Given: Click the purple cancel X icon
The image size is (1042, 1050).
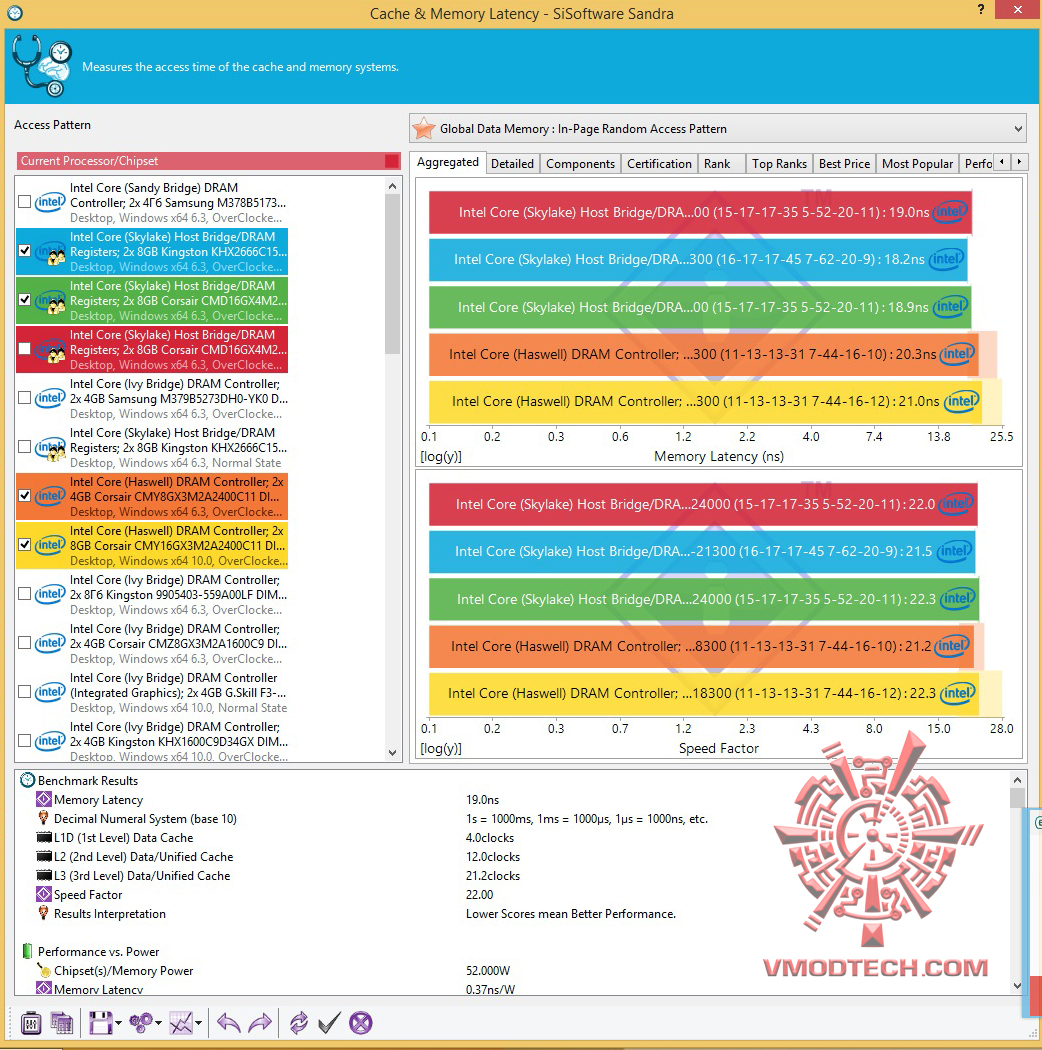Looking at the screenshot, I should coord(360,1023).
